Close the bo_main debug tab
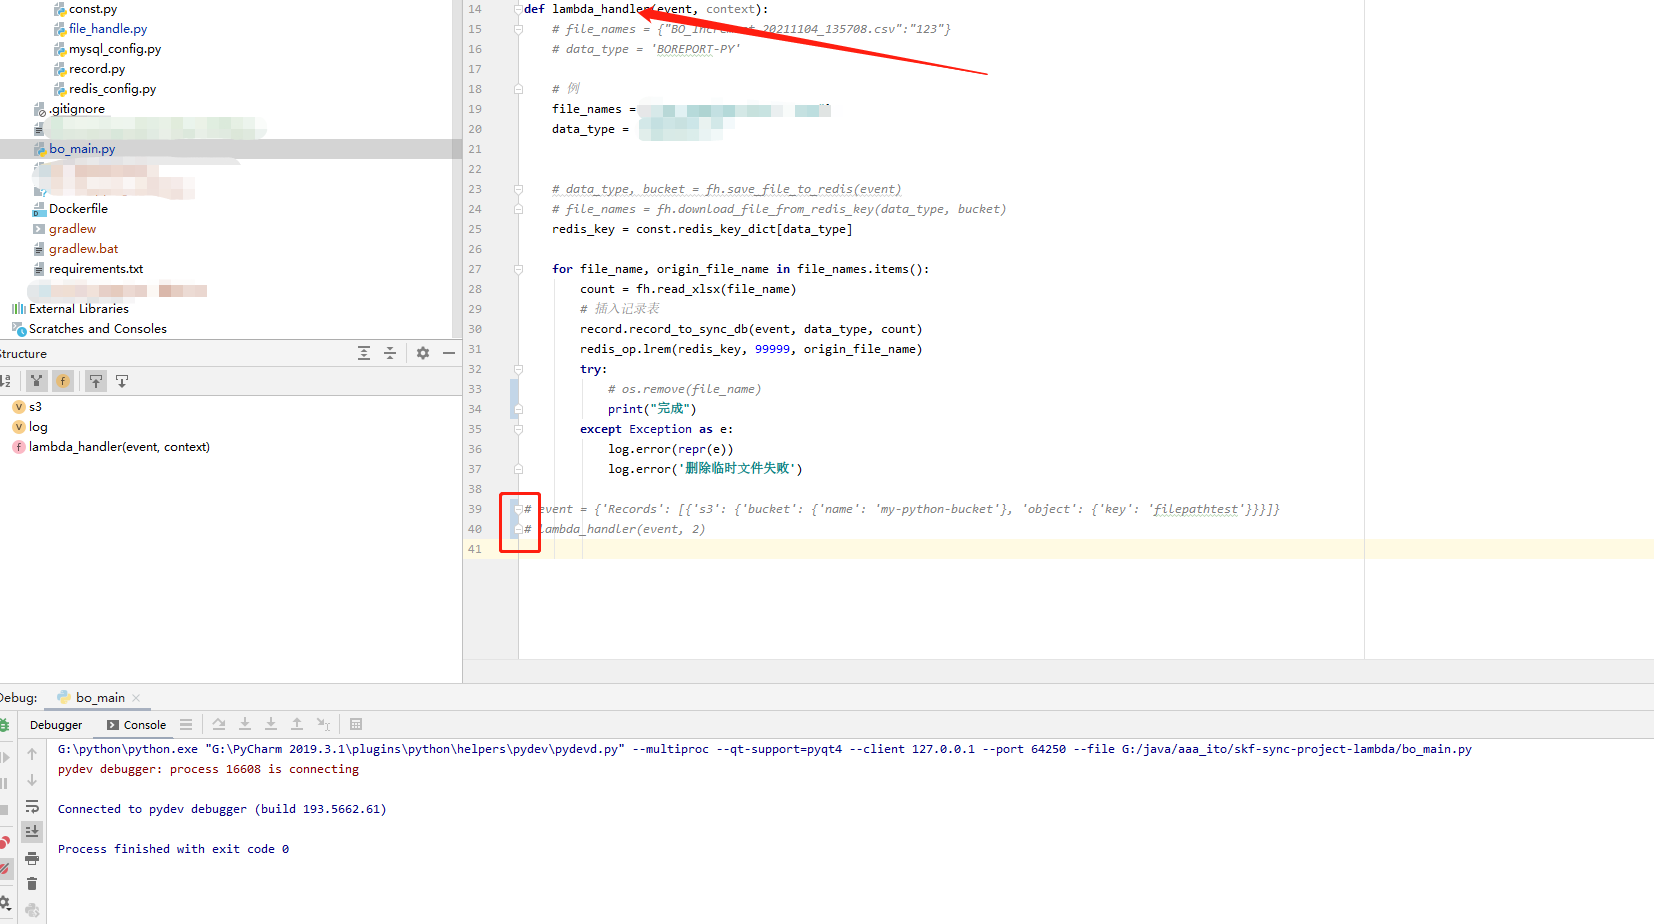The image size is (1654, 924). pos(136,698)
